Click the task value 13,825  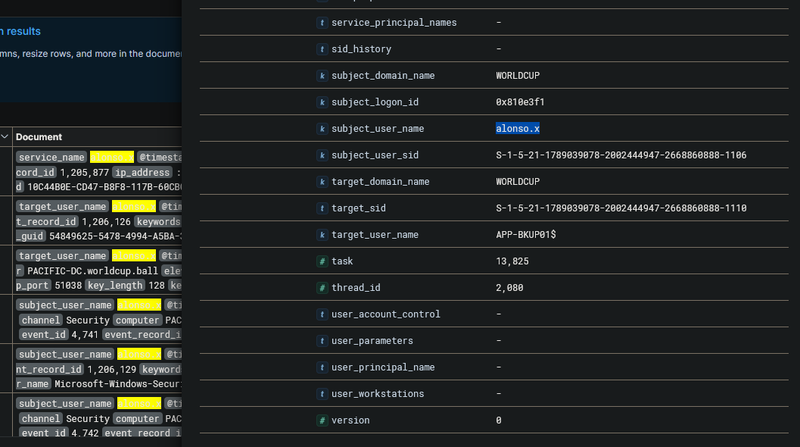pos(511,261)
